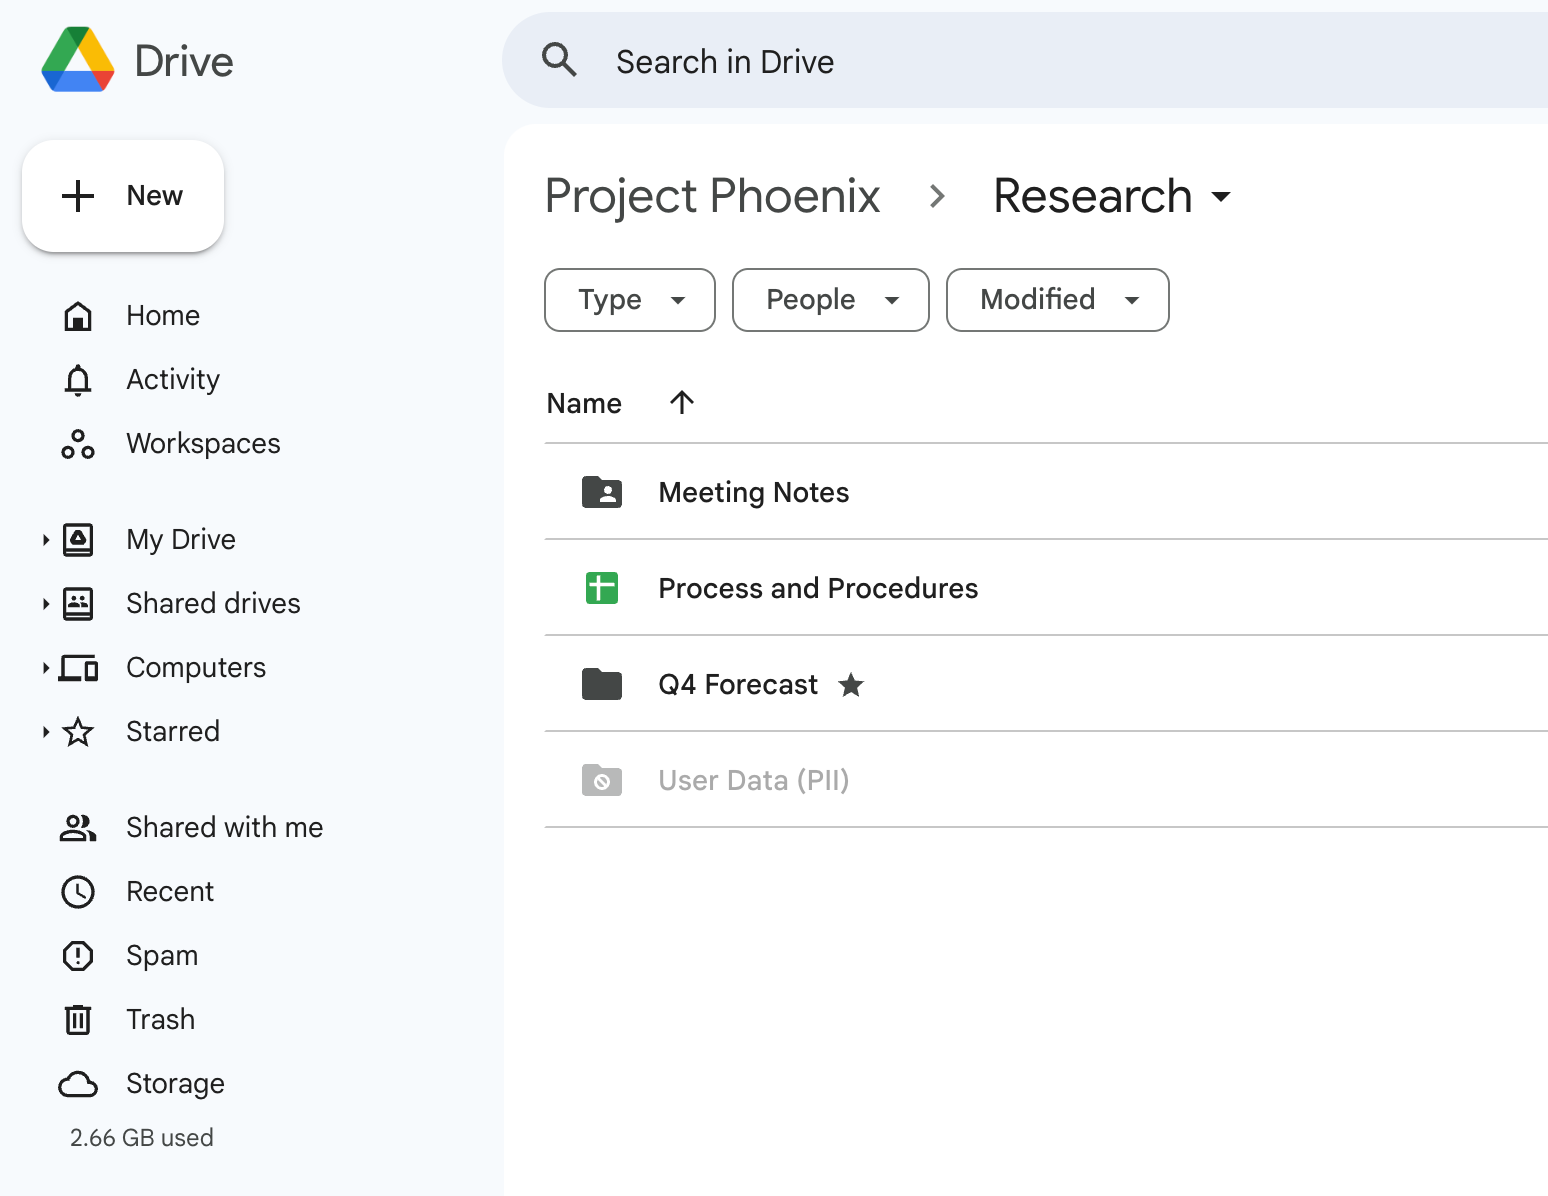Image resolution: width=1548 pixels, height=1196 pixels.
Task: Open the Storage page
Action: [x=175, y=1084]
